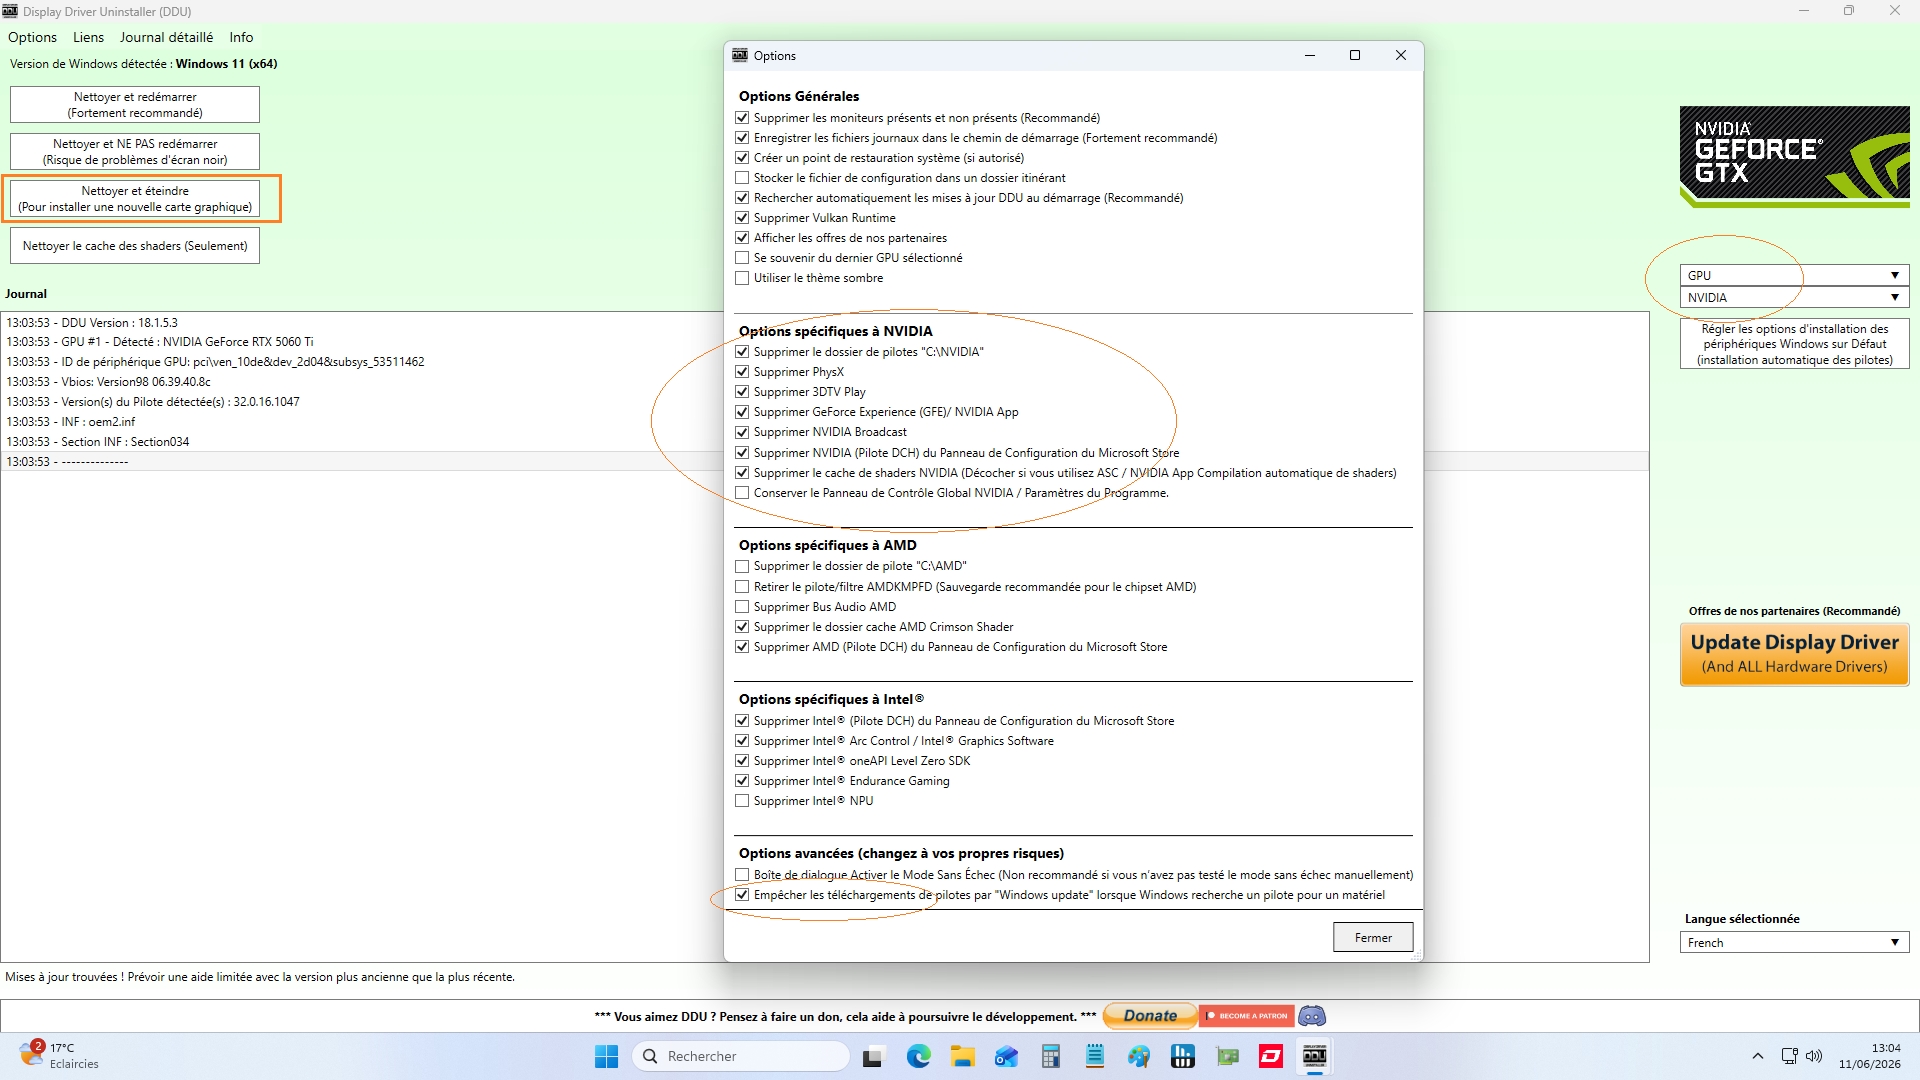Toggle Supprimer le dossier de pilotes C:\NVIDIA
Screen dimensions: 1920x1080
(742, 352)
